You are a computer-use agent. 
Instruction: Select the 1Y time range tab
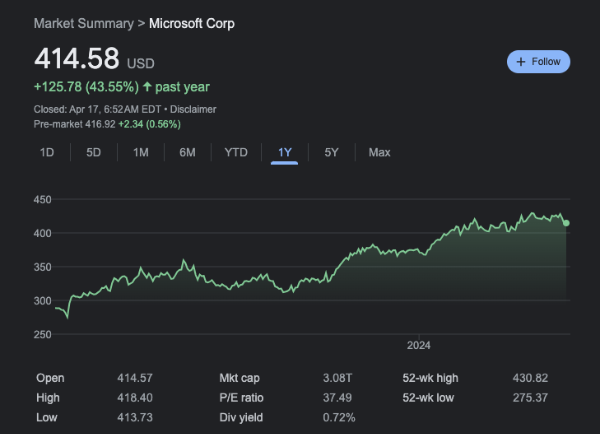click(285, 152)
